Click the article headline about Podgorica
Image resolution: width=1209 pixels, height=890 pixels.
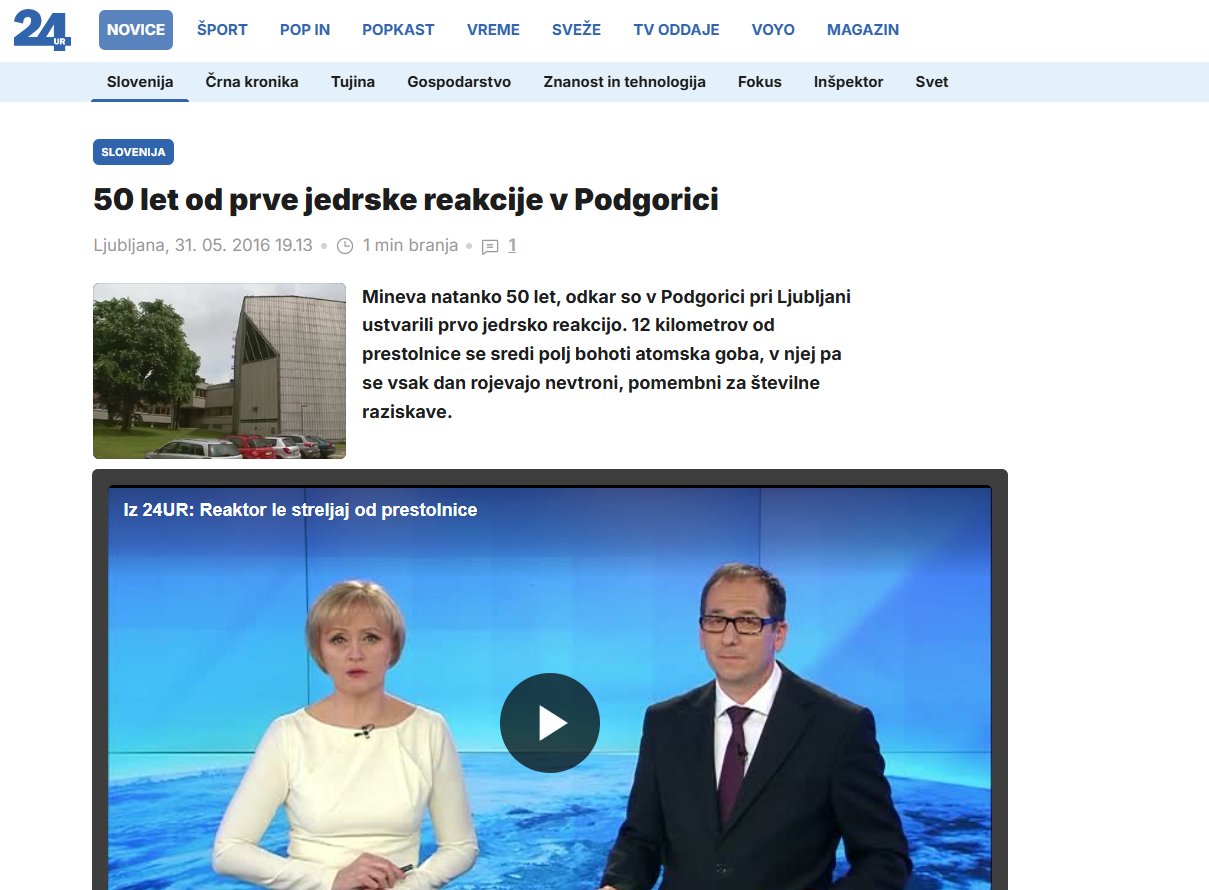pyautogui.click(x=406, y=200)
